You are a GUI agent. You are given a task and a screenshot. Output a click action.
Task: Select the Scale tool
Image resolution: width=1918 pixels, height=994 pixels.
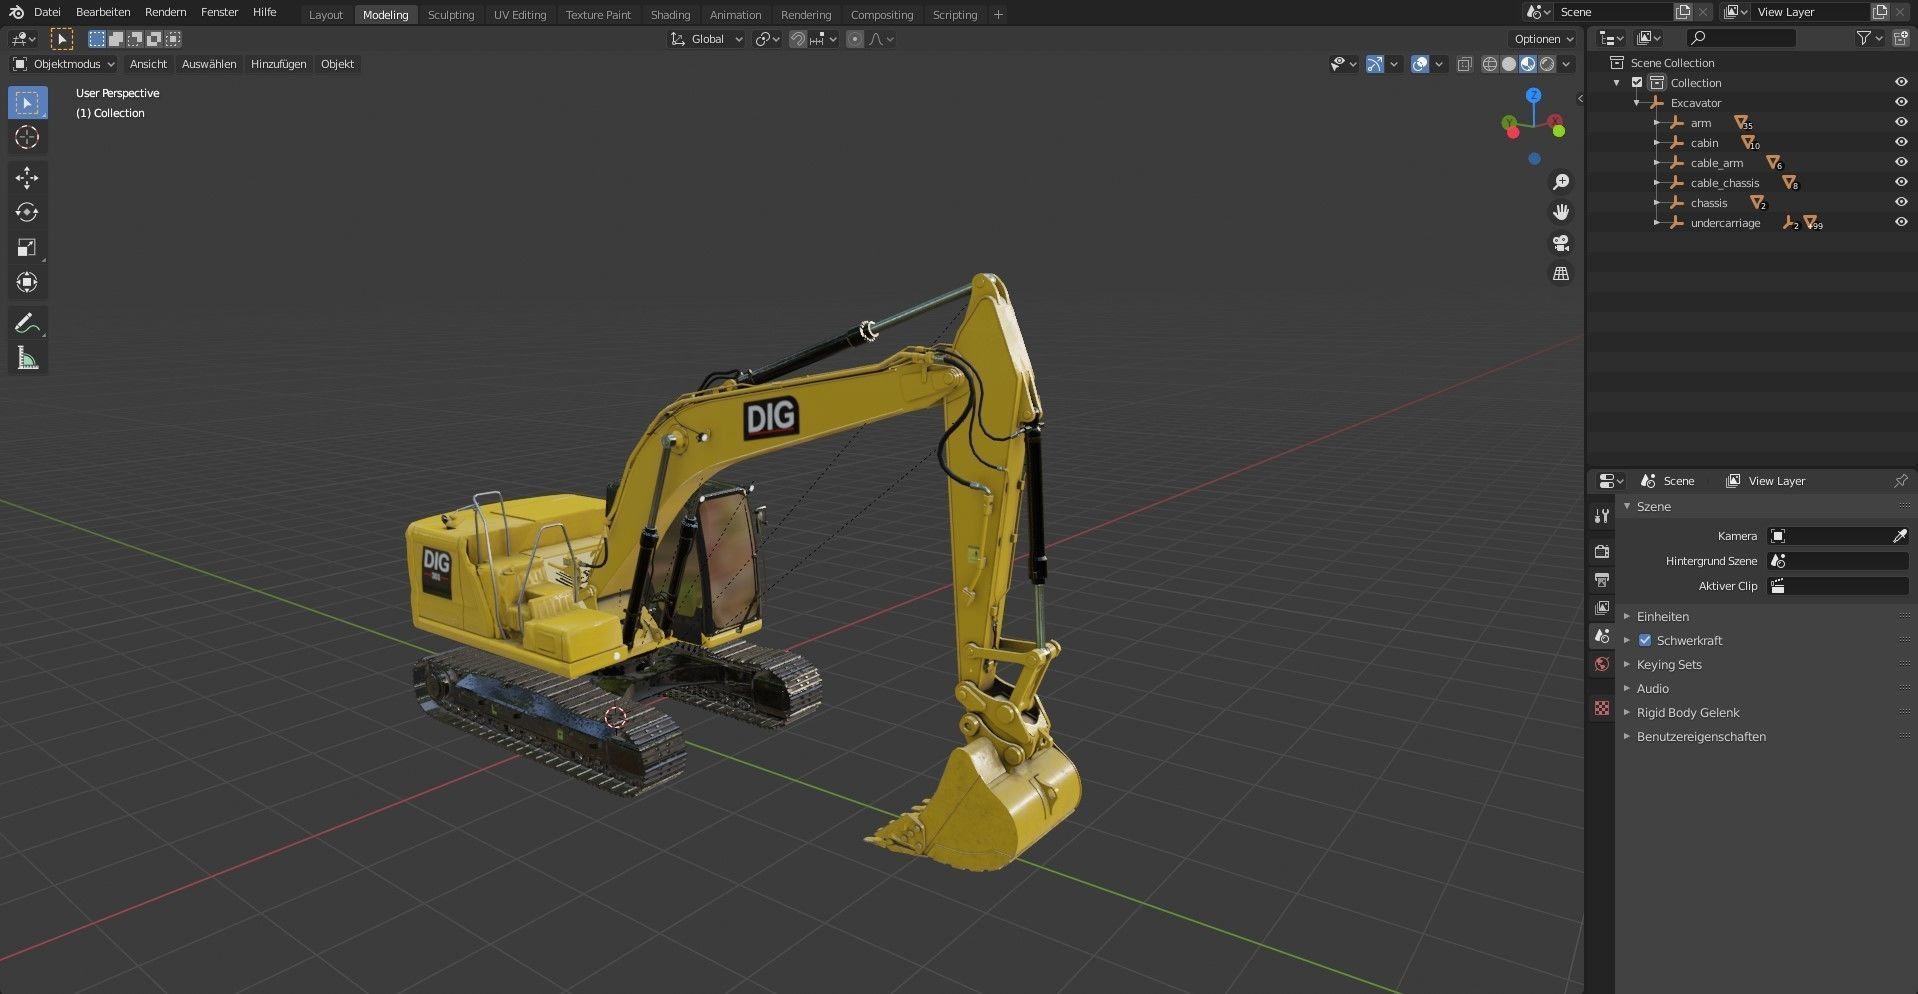[27, 248]
